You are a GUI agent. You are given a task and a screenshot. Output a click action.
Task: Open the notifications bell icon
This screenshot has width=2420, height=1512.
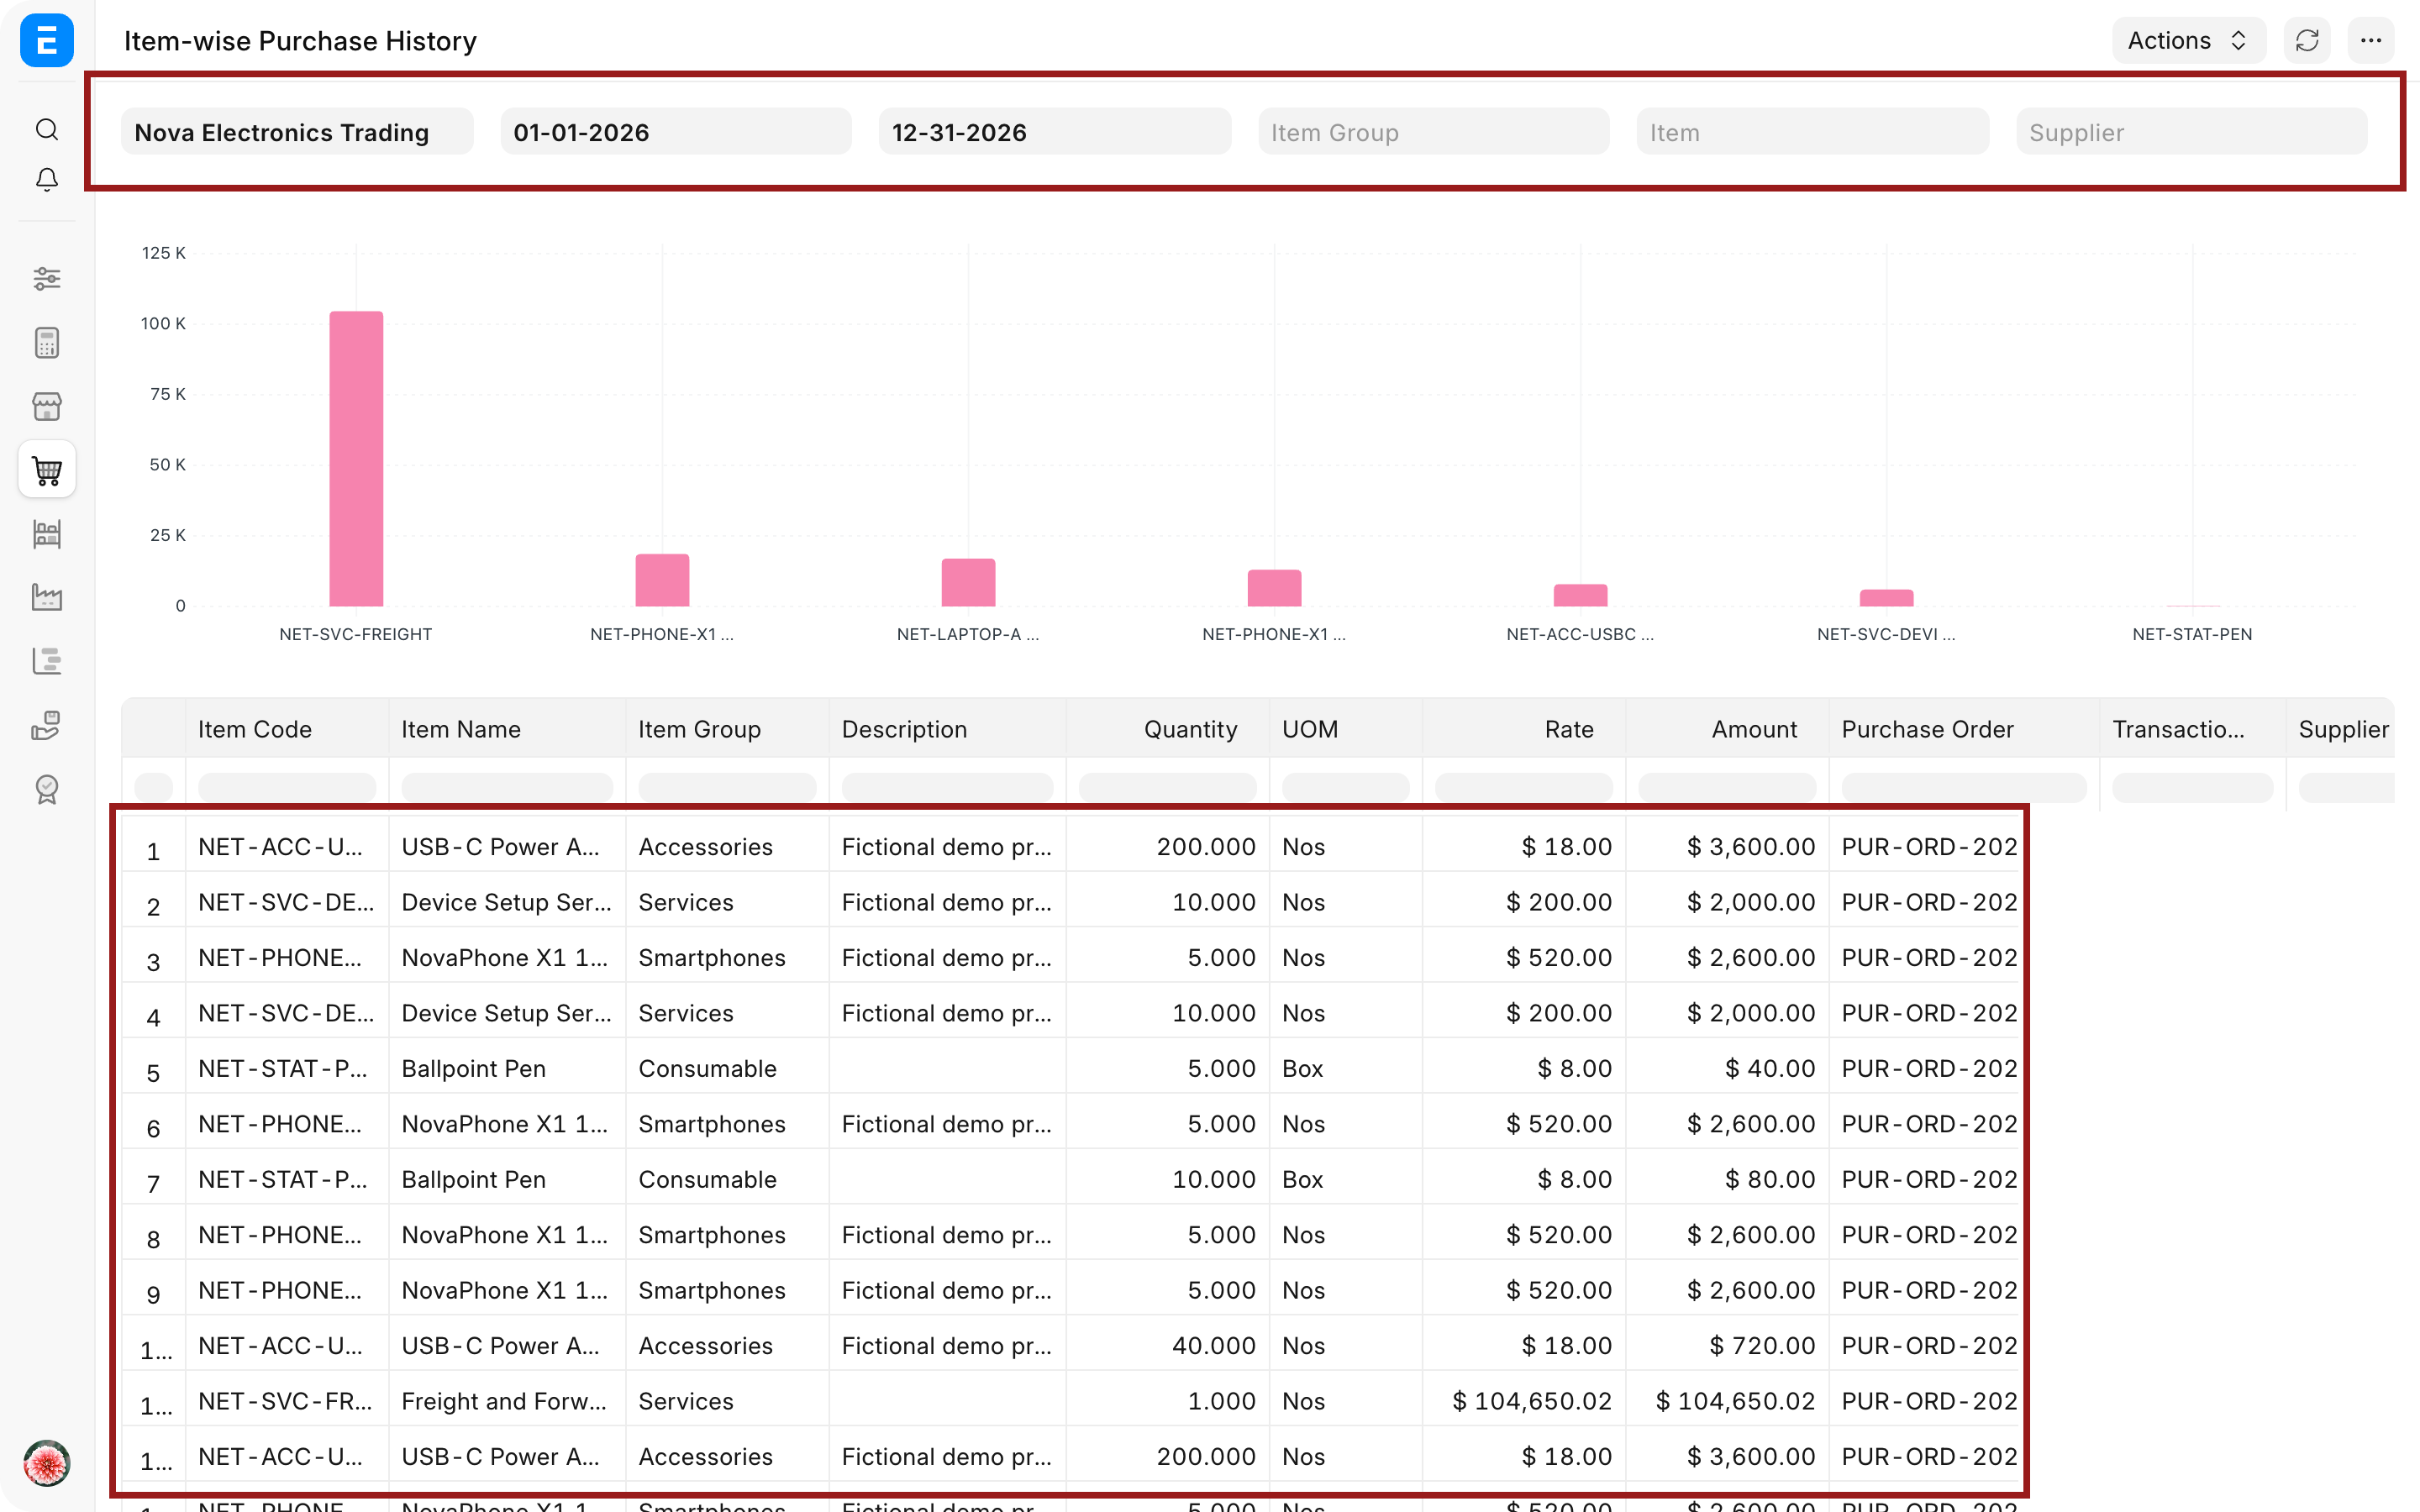pos(46,179)
